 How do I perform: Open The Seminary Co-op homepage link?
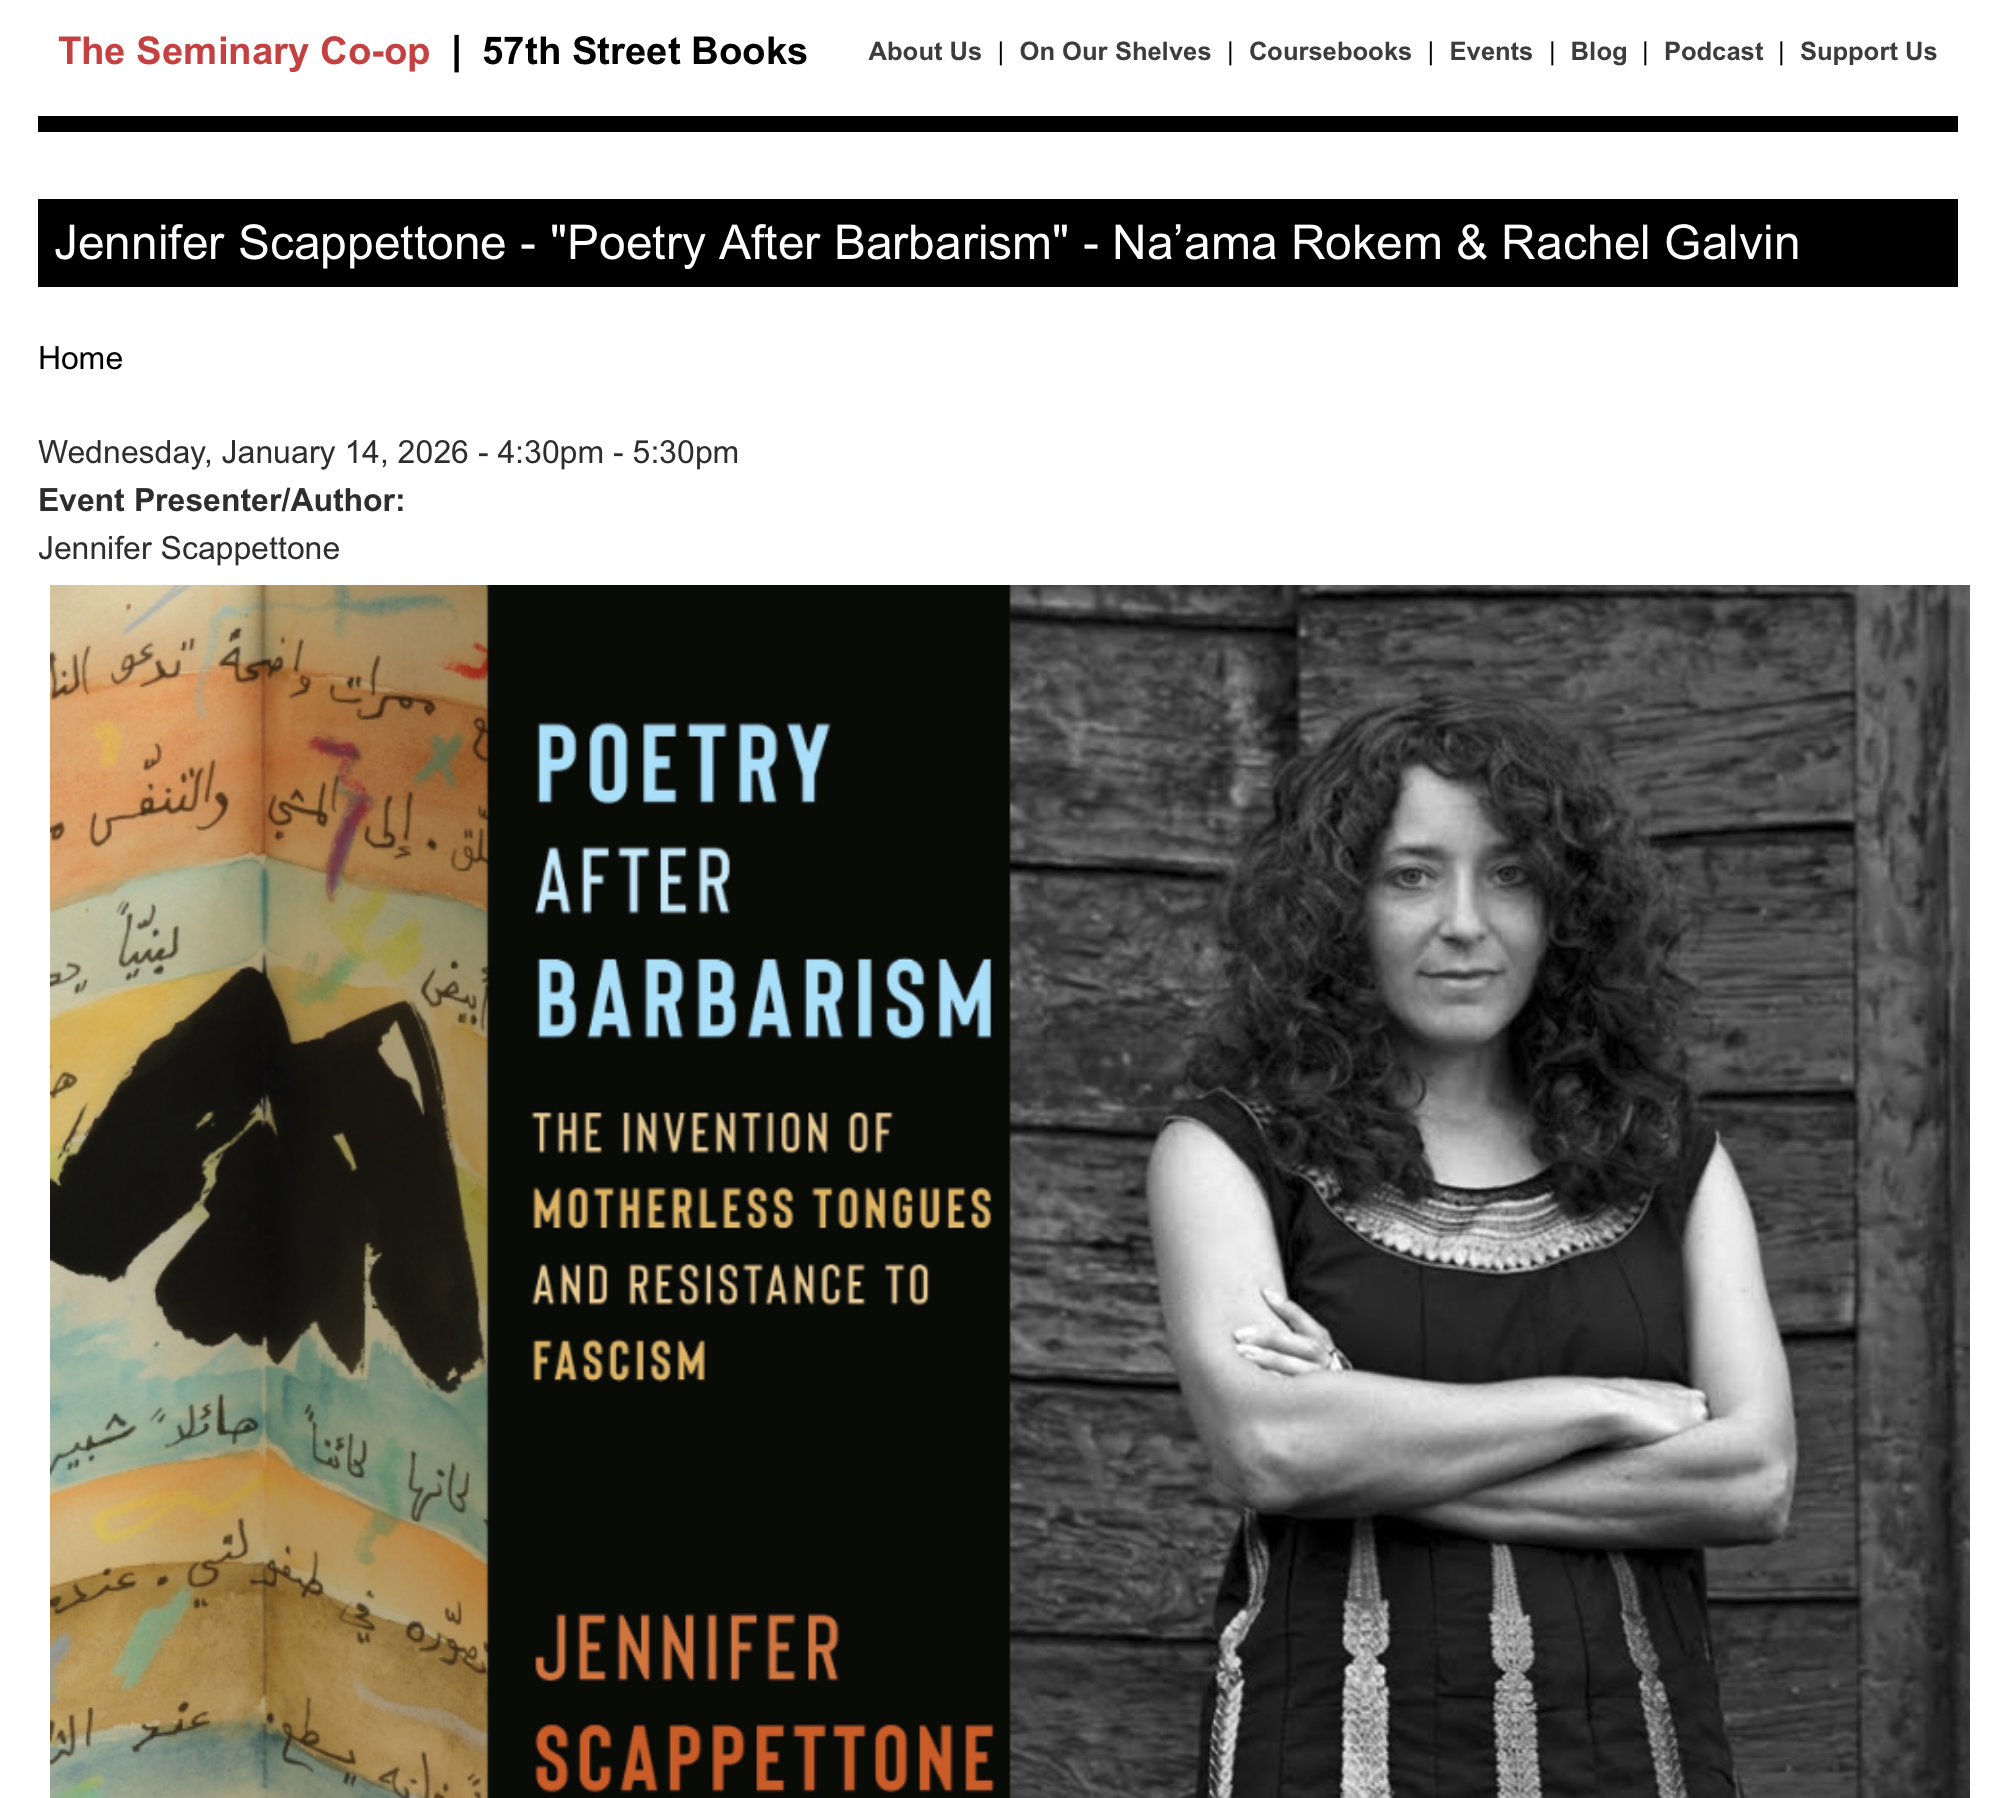244,51
